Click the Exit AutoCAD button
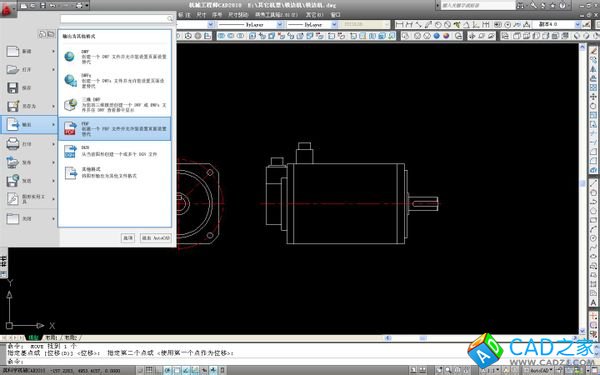This screenshot has width=600, height=375. [156, 238]
